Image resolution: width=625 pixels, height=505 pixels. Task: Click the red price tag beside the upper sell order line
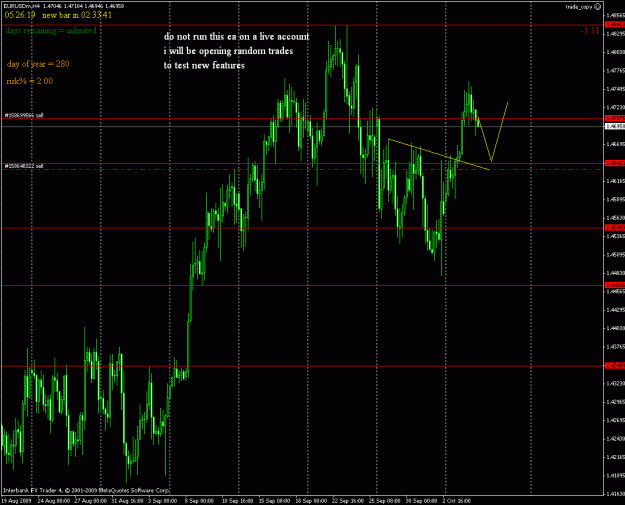[x=615, y=118]
